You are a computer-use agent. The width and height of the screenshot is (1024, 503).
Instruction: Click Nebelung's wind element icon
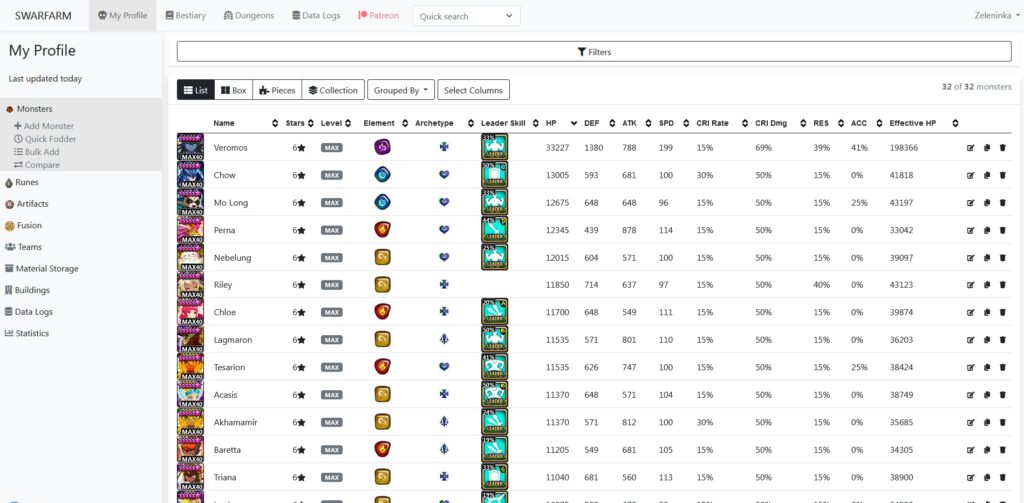click(x=382, y=257)
